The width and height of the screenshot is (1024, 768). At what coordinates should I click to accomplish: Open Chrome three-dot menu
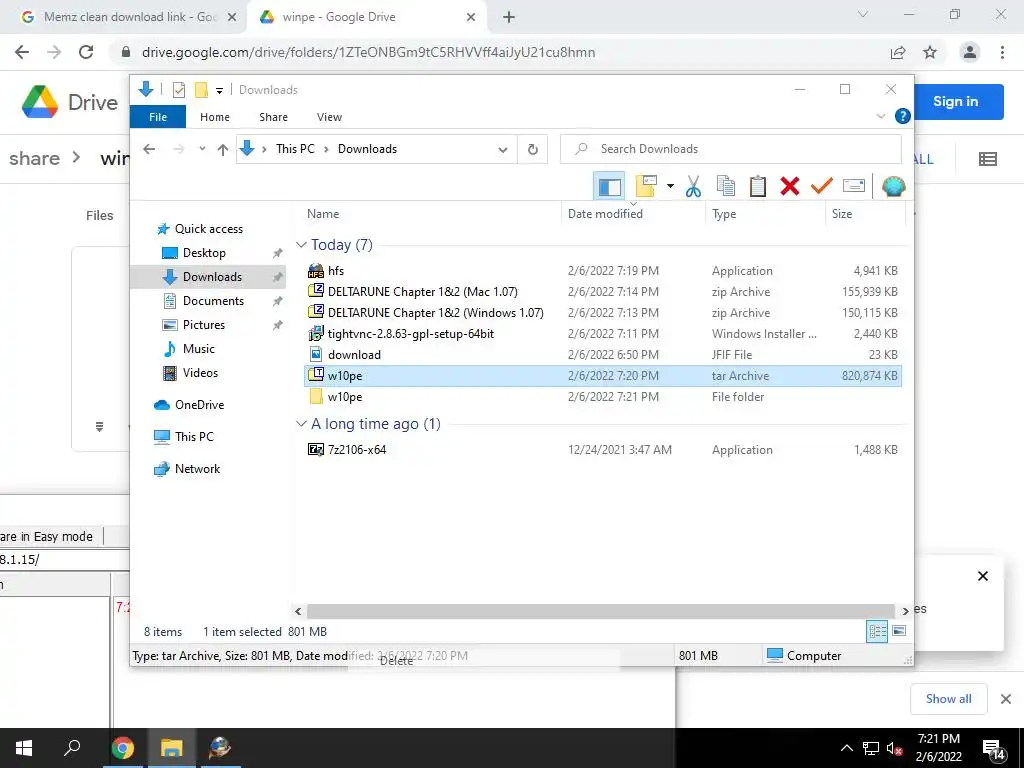point(1002,52)
